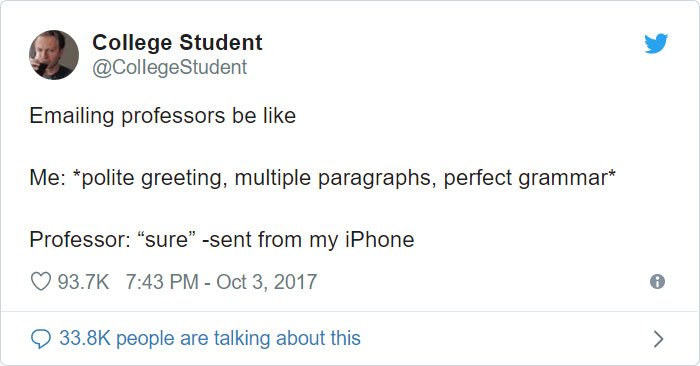This screenshot has height=366, width=700.
Task: Open the tweet info circle icon
Action: 657,282
